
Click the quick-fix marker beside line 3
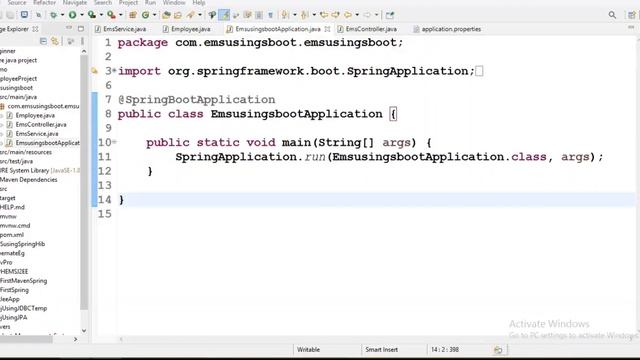click(x=95, y=71)
